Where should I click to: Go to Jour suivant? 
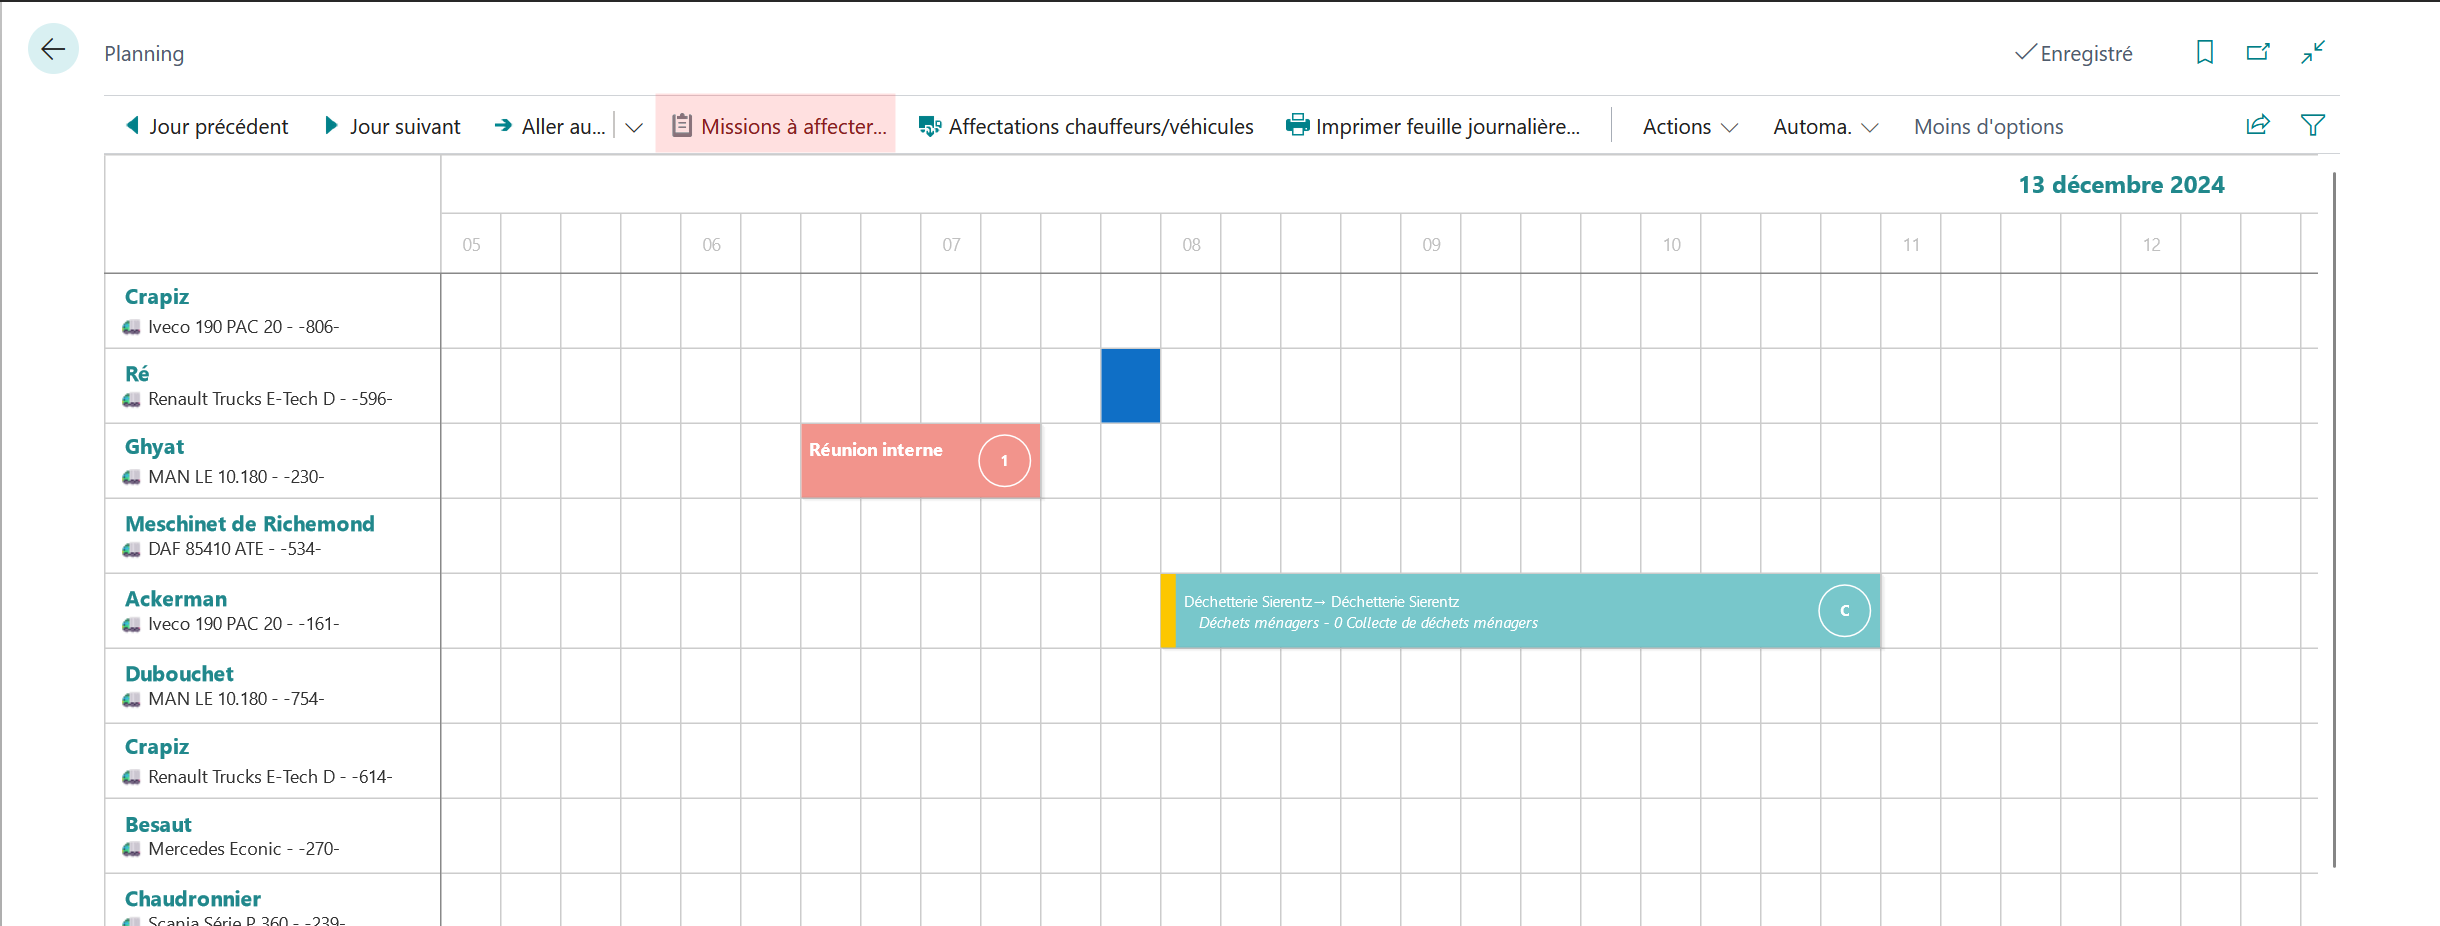(x=393, y=126)
